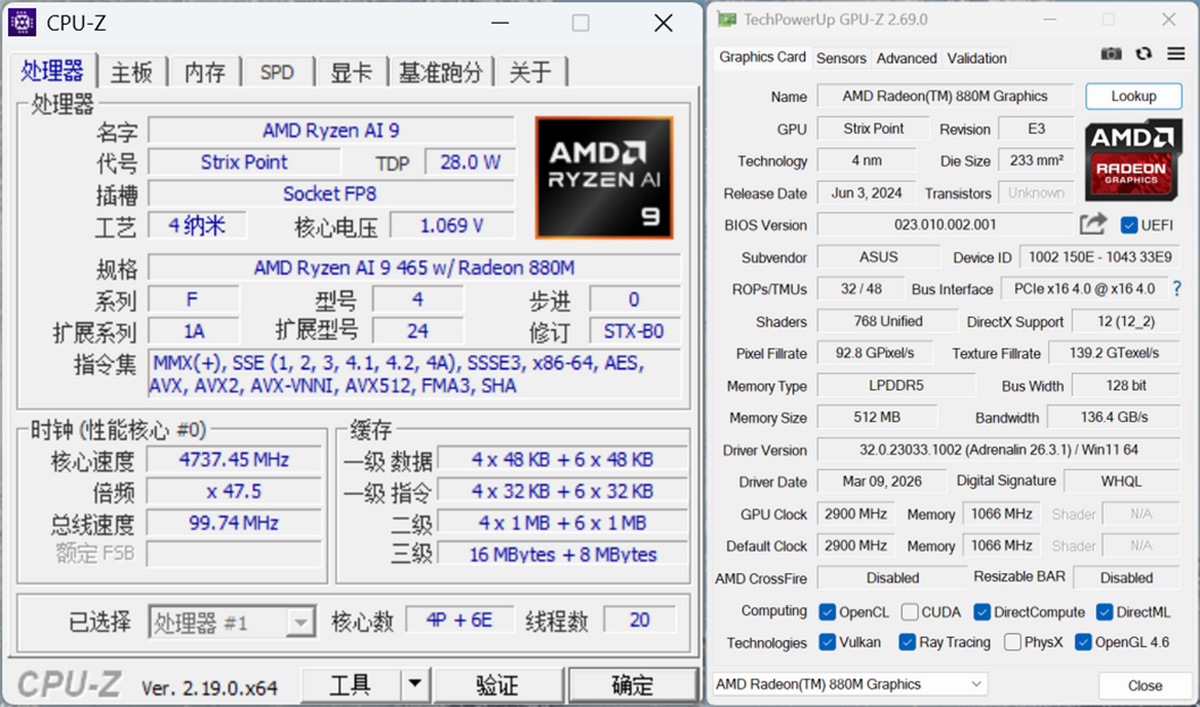Select the 处理器 tab in CPU-Z
Image resolution: width=1200 pixels, height=707 pixels.
53,71
